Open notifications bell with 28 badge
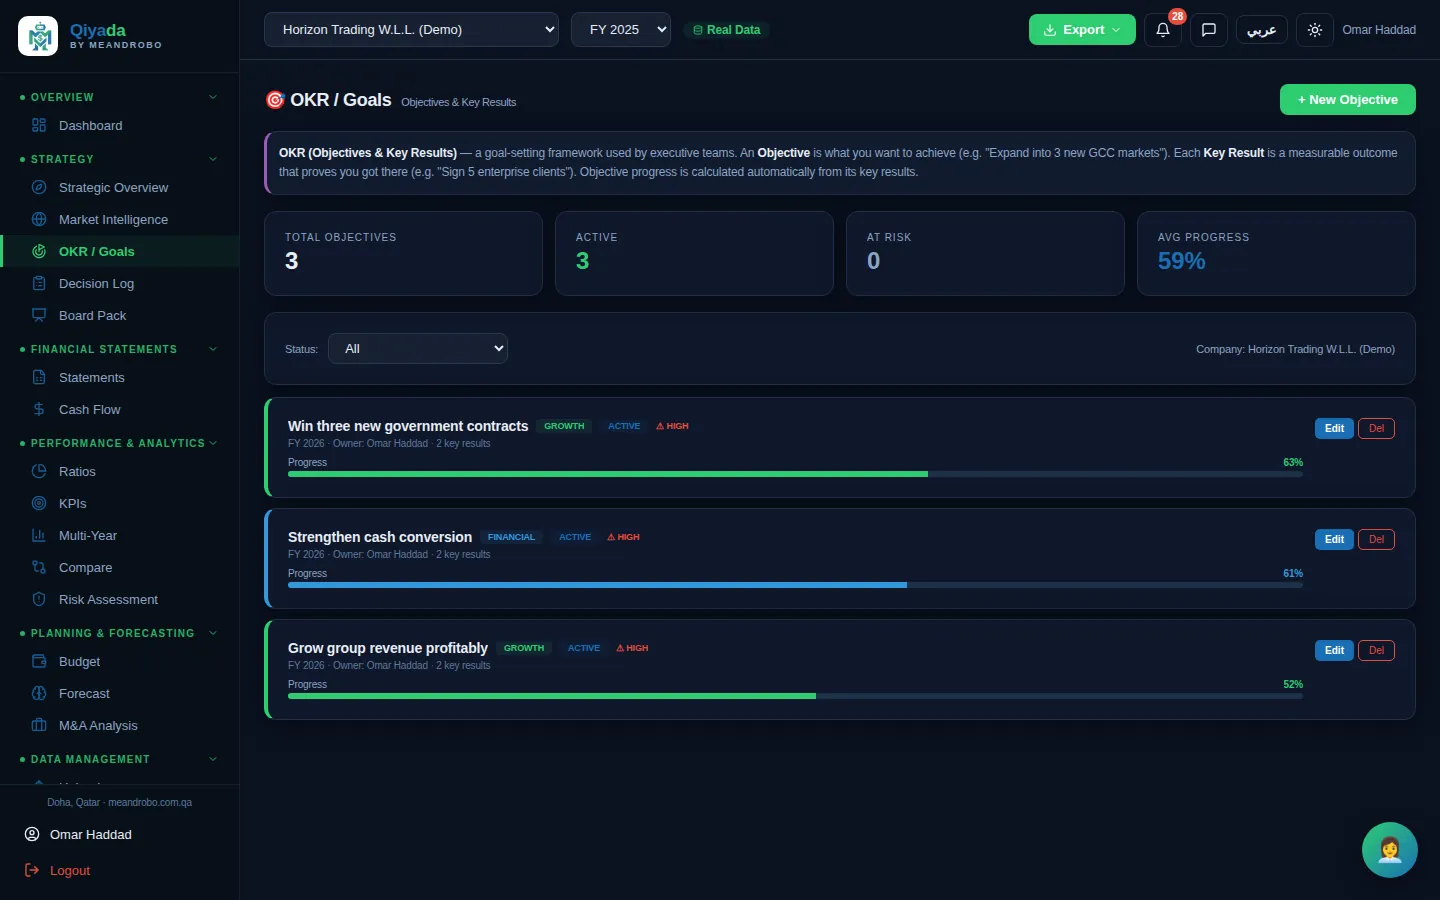Viewport: 1440px width, 900px height. pyautogui.click(x=1162, y=30)
